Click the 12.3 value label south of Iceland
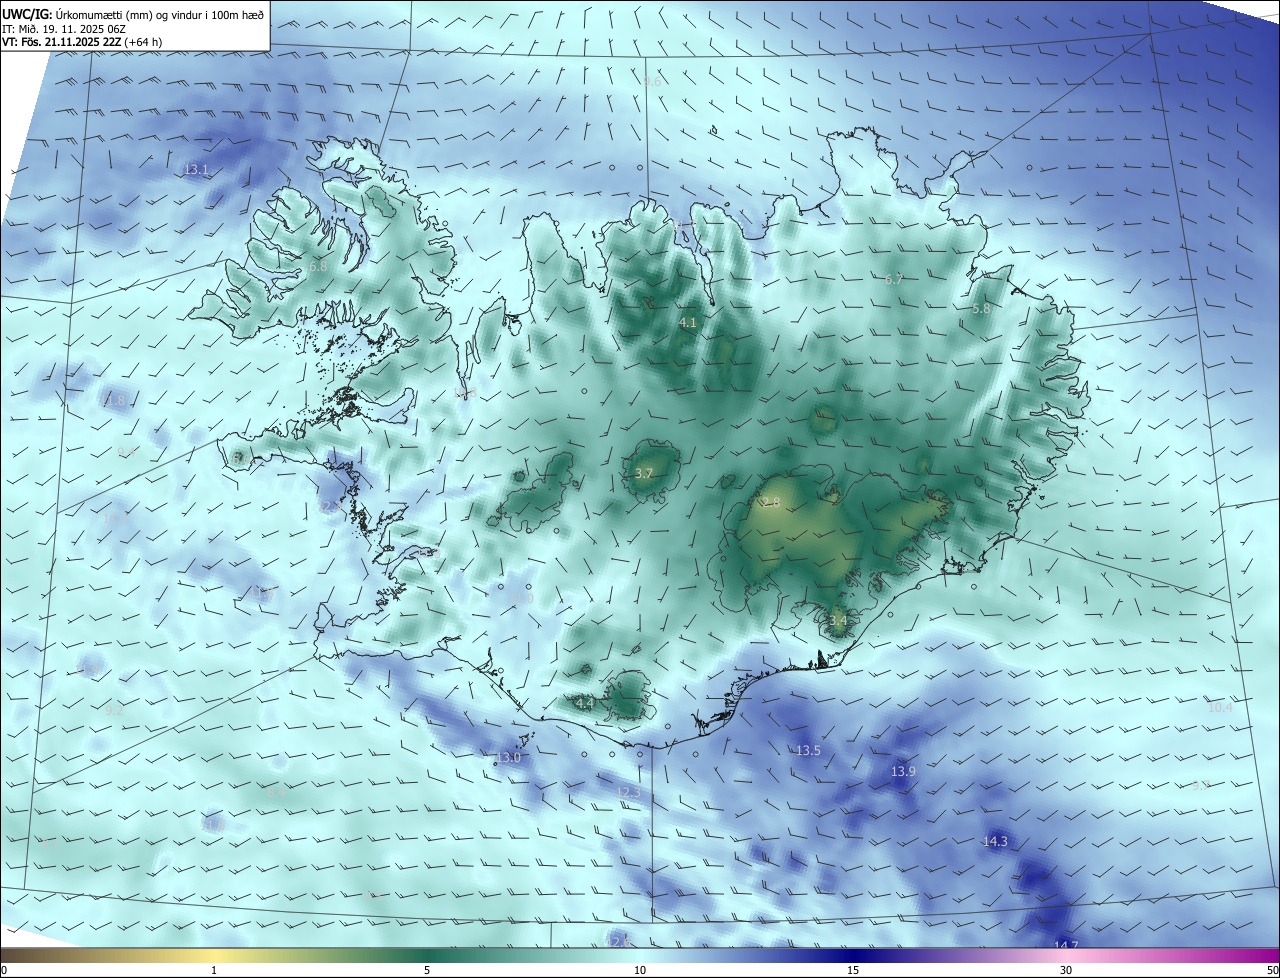 point(627,793)
